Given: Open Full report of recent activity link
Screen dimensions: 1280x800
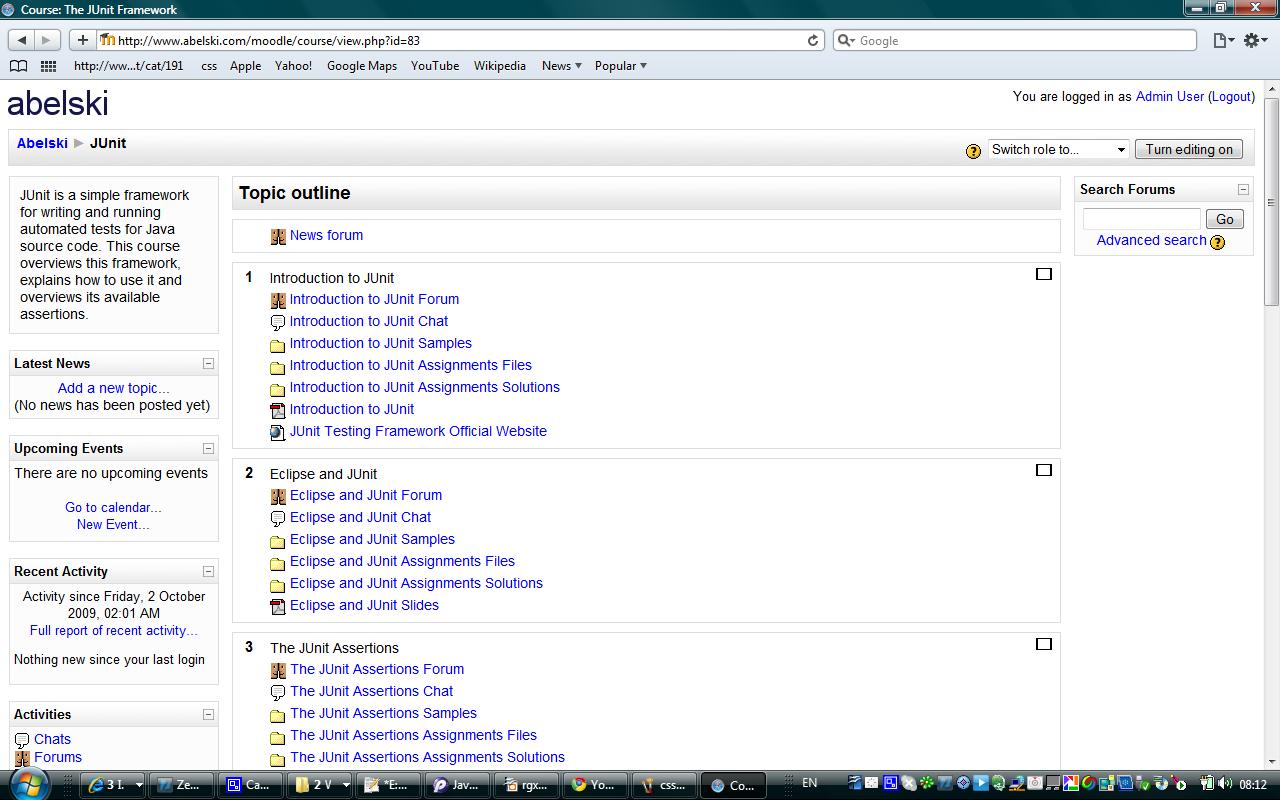Looking at the screenshot, I should point(114,631).
